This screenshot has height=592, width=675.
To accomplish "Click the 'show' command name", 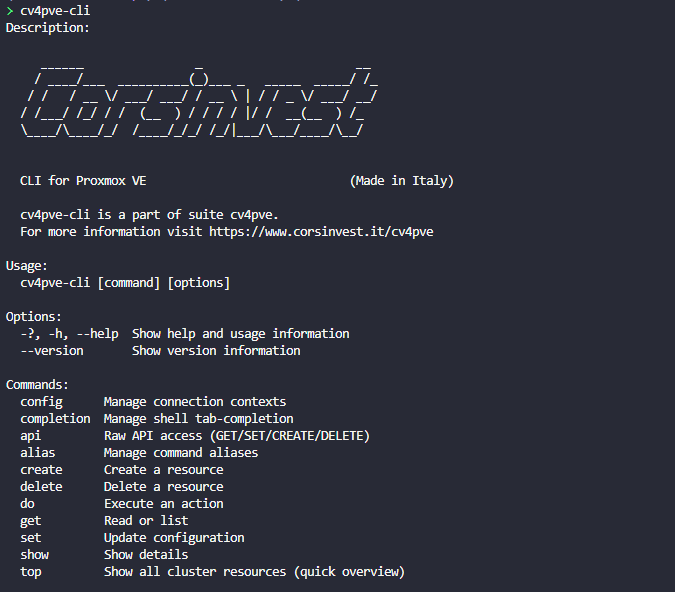I will [x=34, y=555].
